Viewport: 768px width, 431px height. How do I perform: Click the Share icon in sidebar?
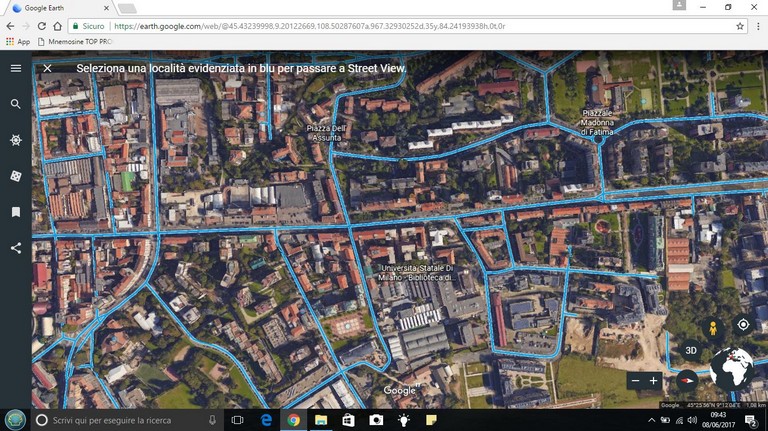(16, 248)
